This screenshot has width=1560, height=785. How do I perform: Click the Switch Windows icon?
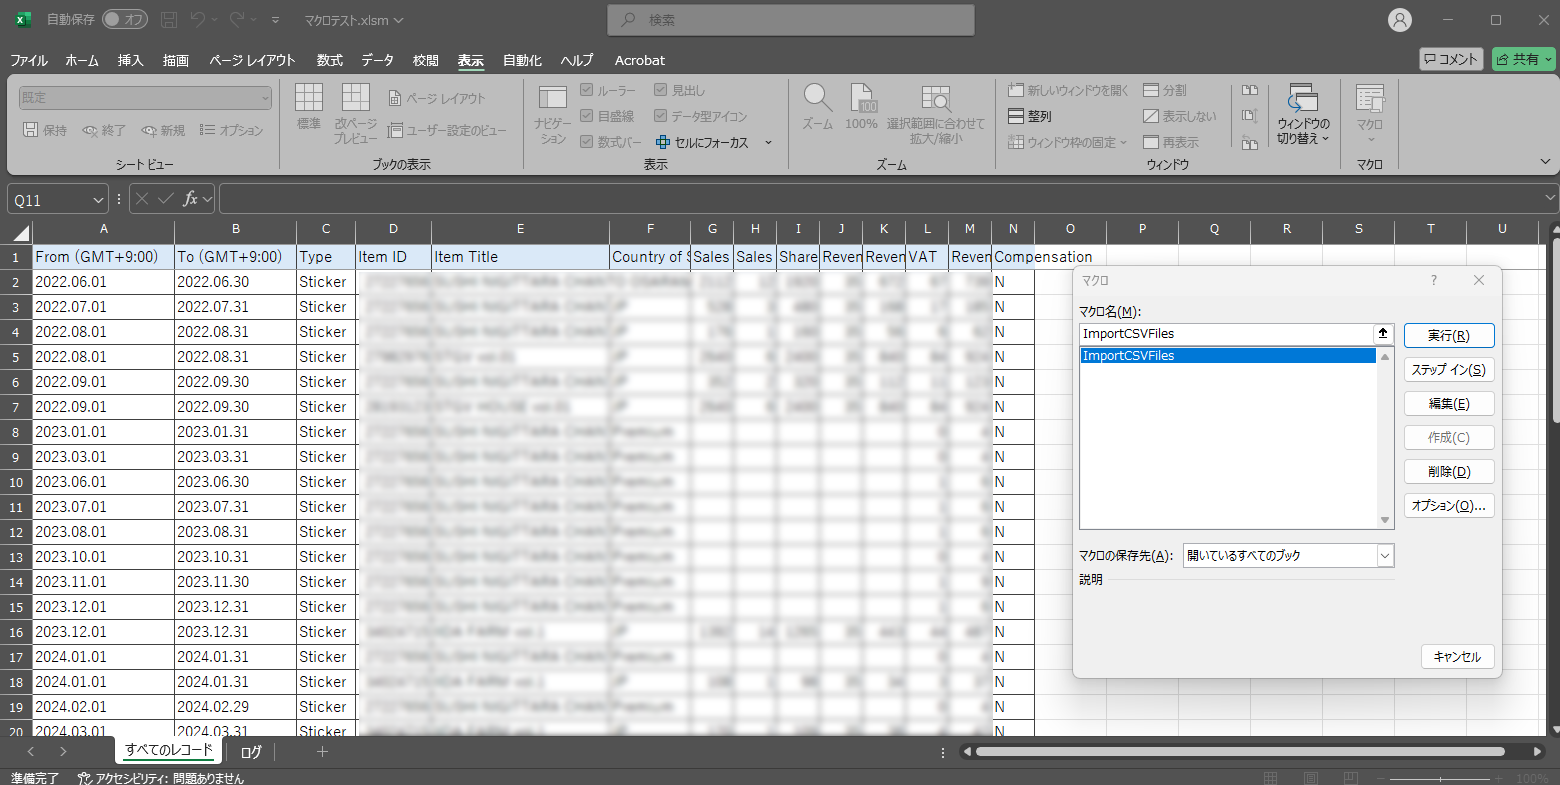[1303, 99]
